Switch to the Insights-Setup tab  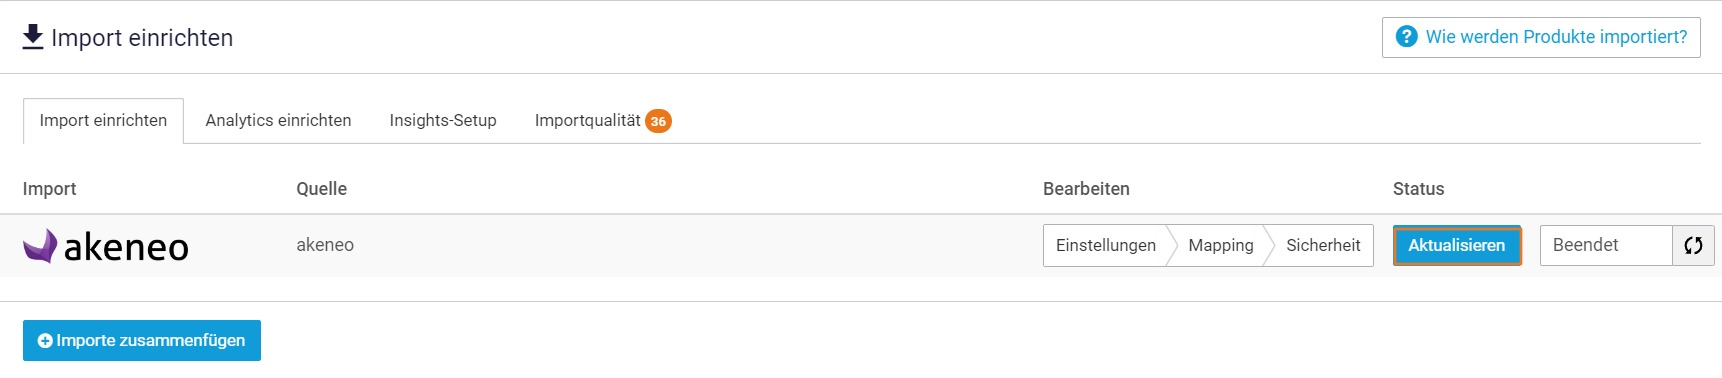443,121
